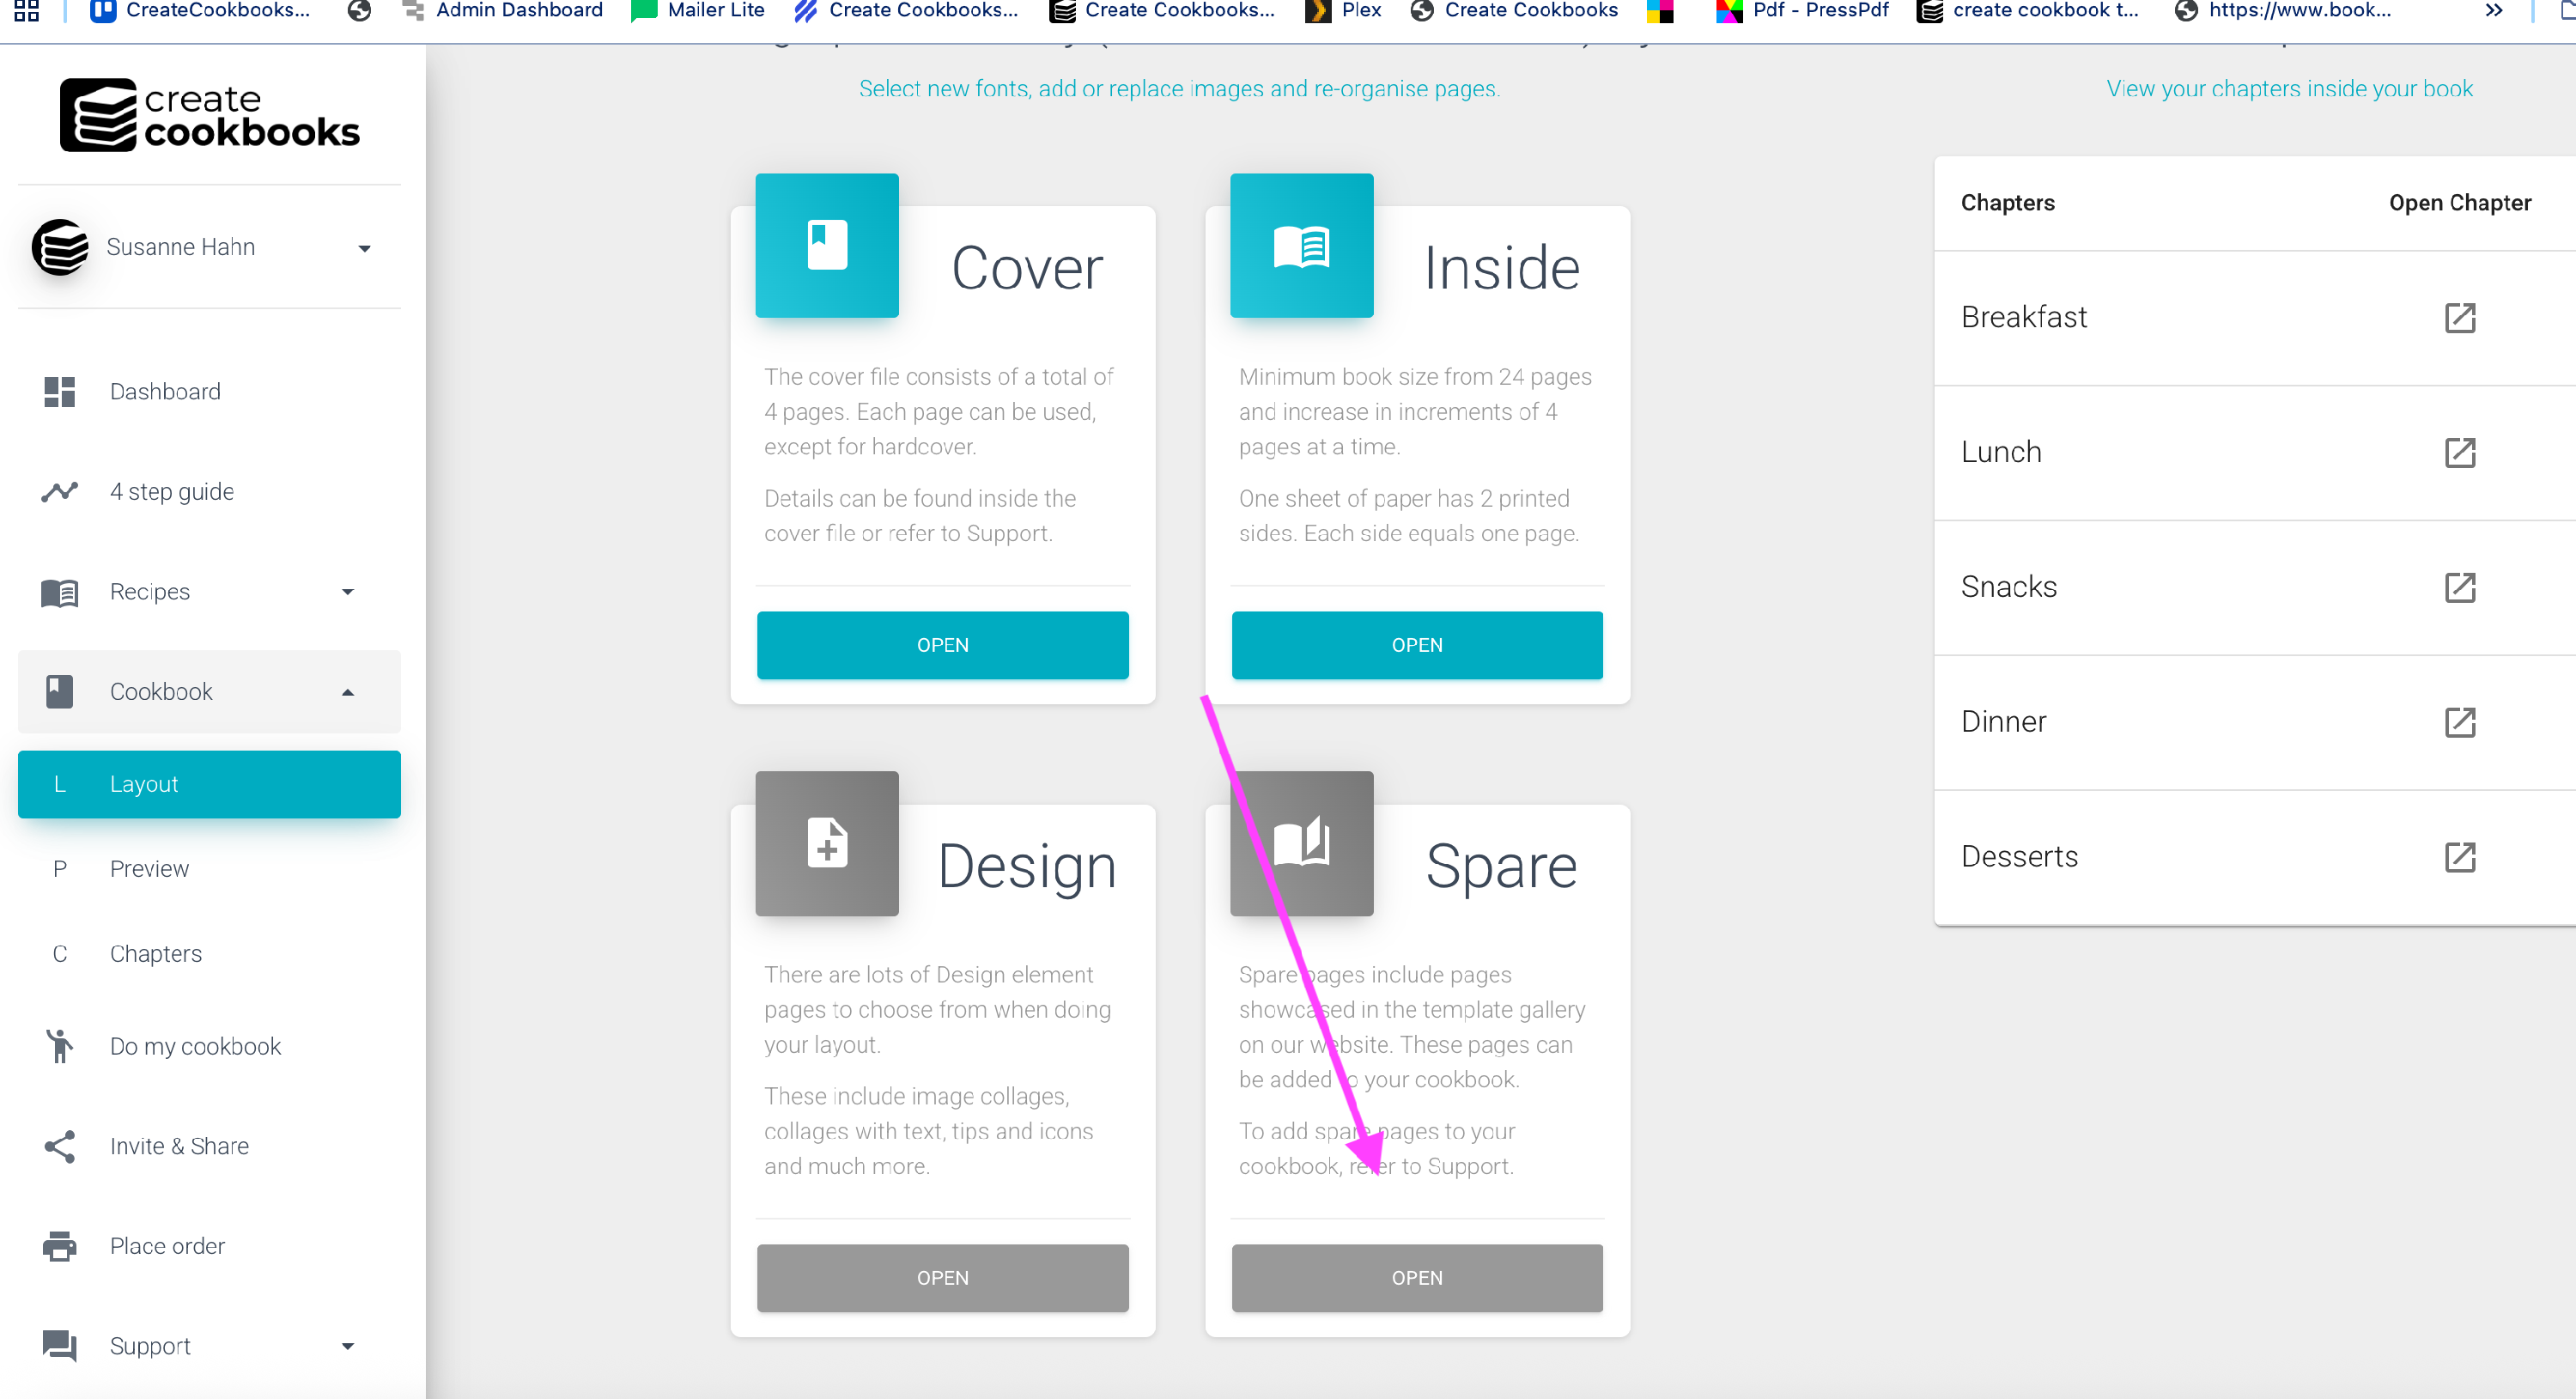Expand the Support sidebar submenu
The width and height of the screenshot is (2576, 1399).
[x=347, y=1346]
